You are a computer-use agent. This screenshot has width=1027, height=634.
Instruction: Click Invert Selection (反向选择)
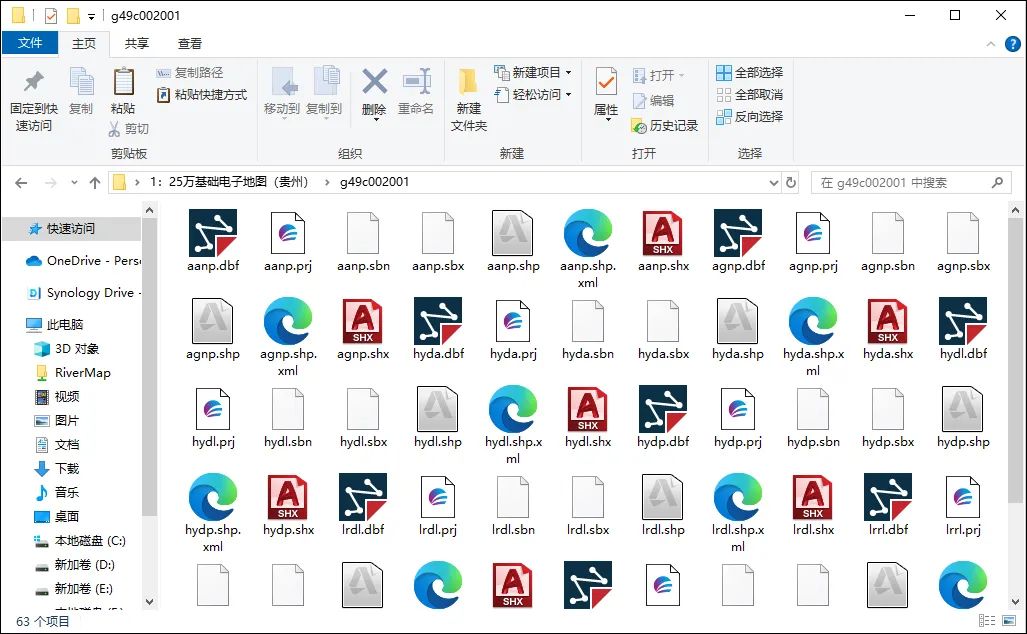[750, 117]
